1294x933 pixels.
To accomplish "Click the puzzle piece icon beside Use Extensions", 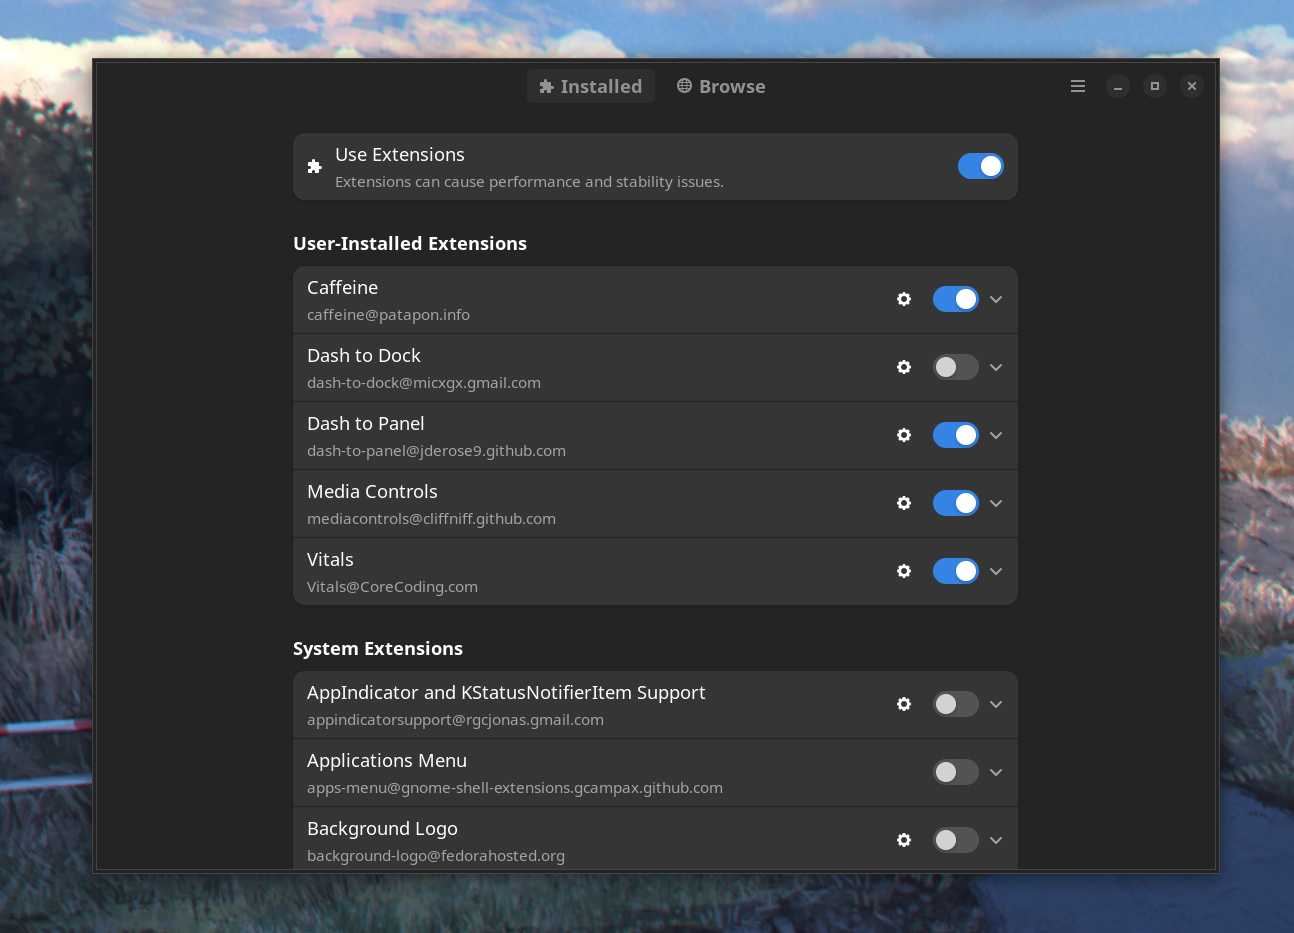I will [x=314, y=166].
